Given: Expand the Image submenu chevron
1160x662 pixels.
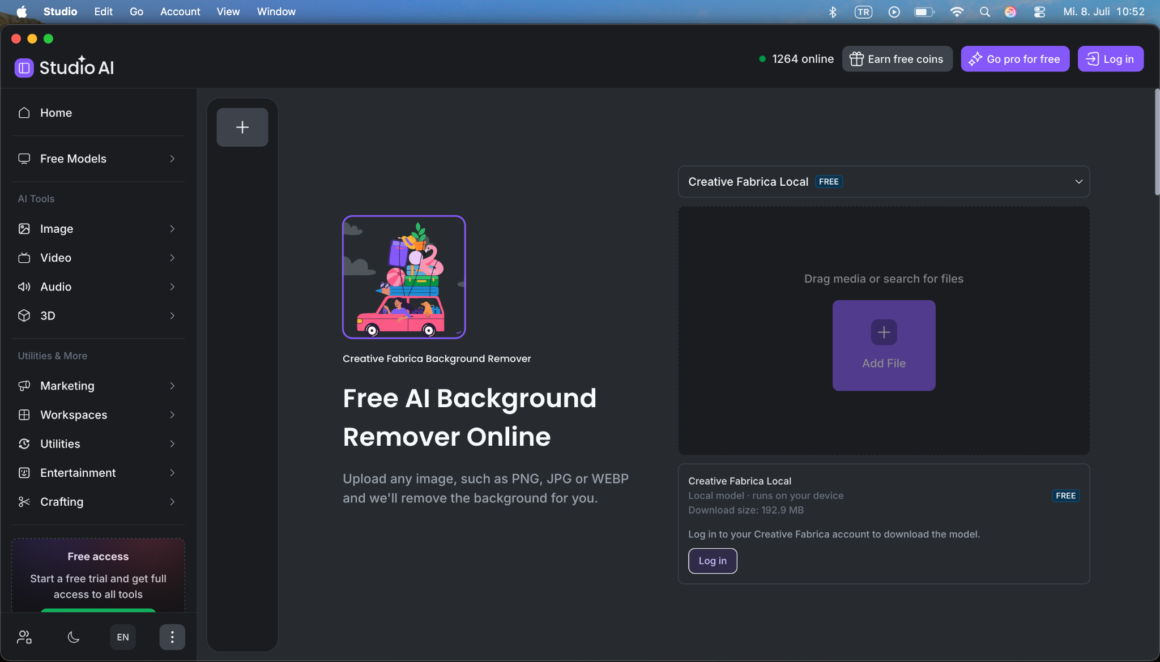Looking at the screenshot, I should tap(172, 229).
